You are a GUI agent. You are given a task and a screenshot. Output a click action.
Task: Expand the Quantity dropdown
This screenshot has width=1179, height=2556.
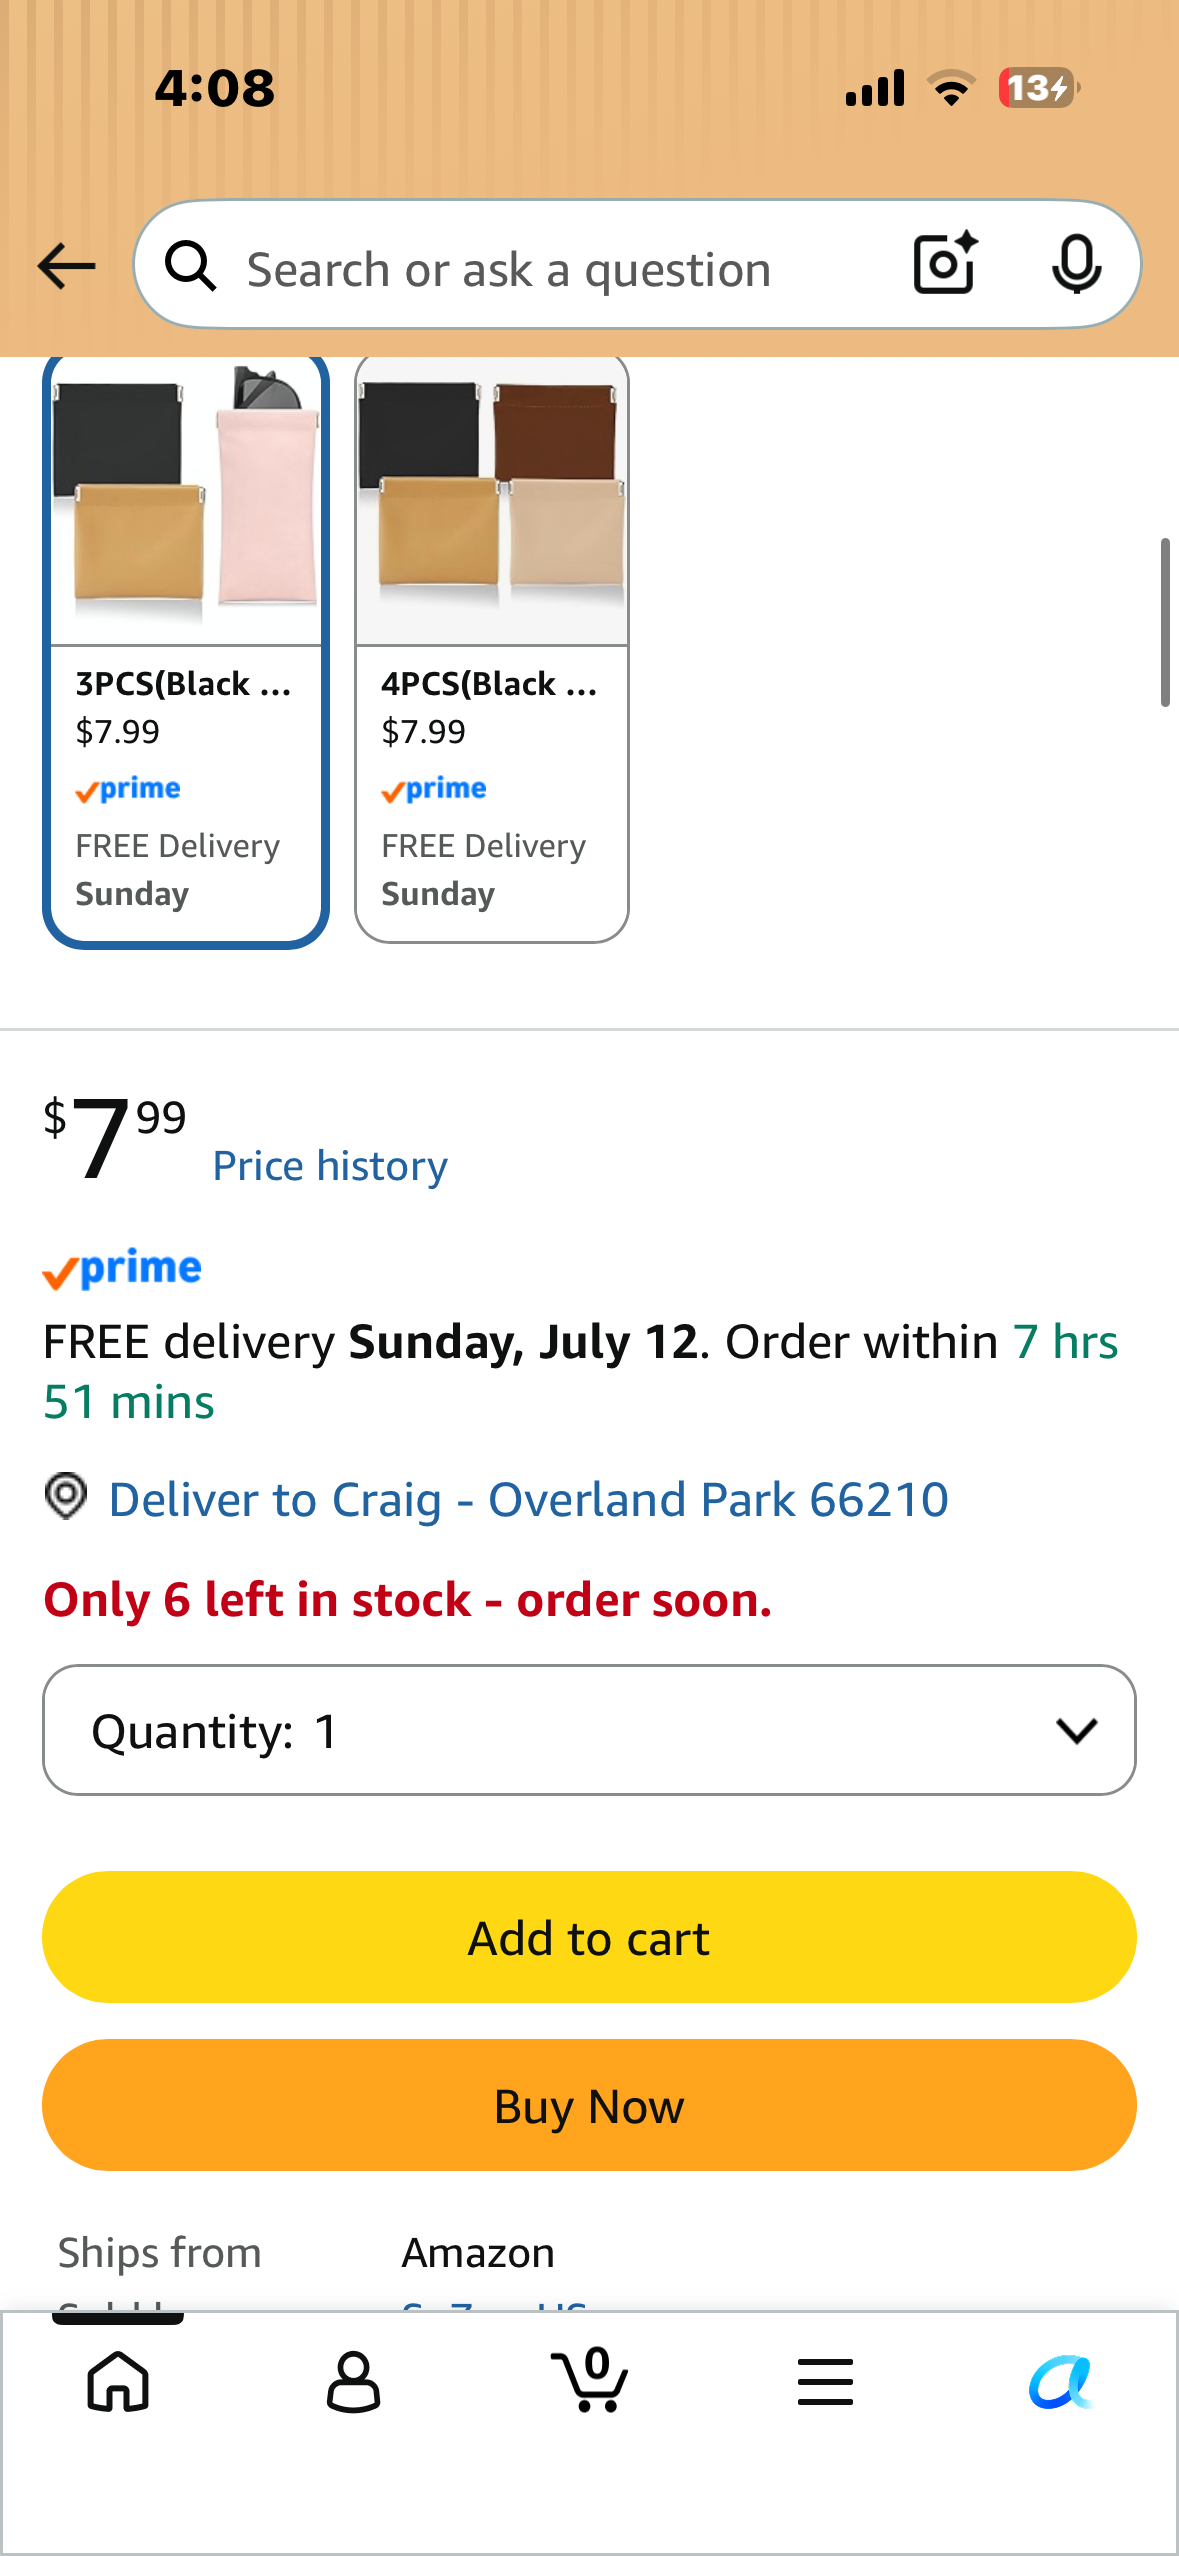(589, 1730)
